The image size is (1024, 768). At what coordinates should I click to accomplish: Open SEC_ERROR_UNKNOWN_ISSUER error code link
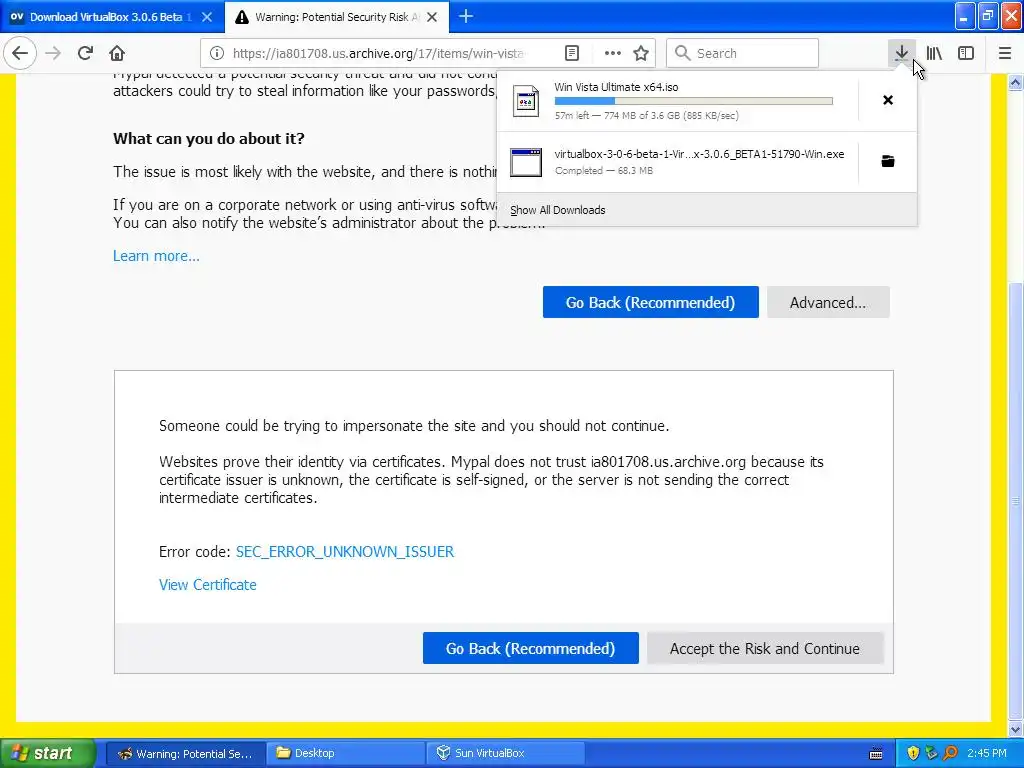(345, 552)
